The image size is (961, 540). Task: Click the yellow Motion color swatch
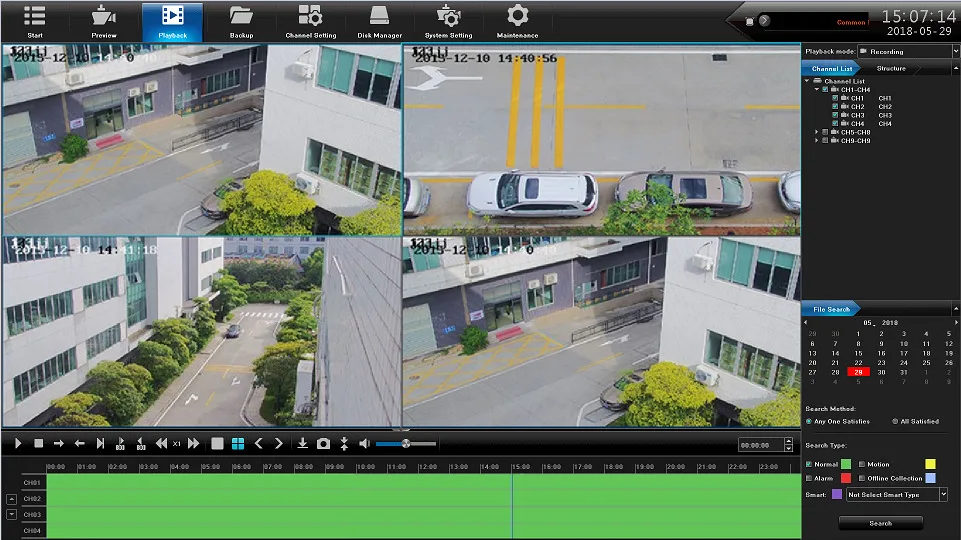coord(930,464)
